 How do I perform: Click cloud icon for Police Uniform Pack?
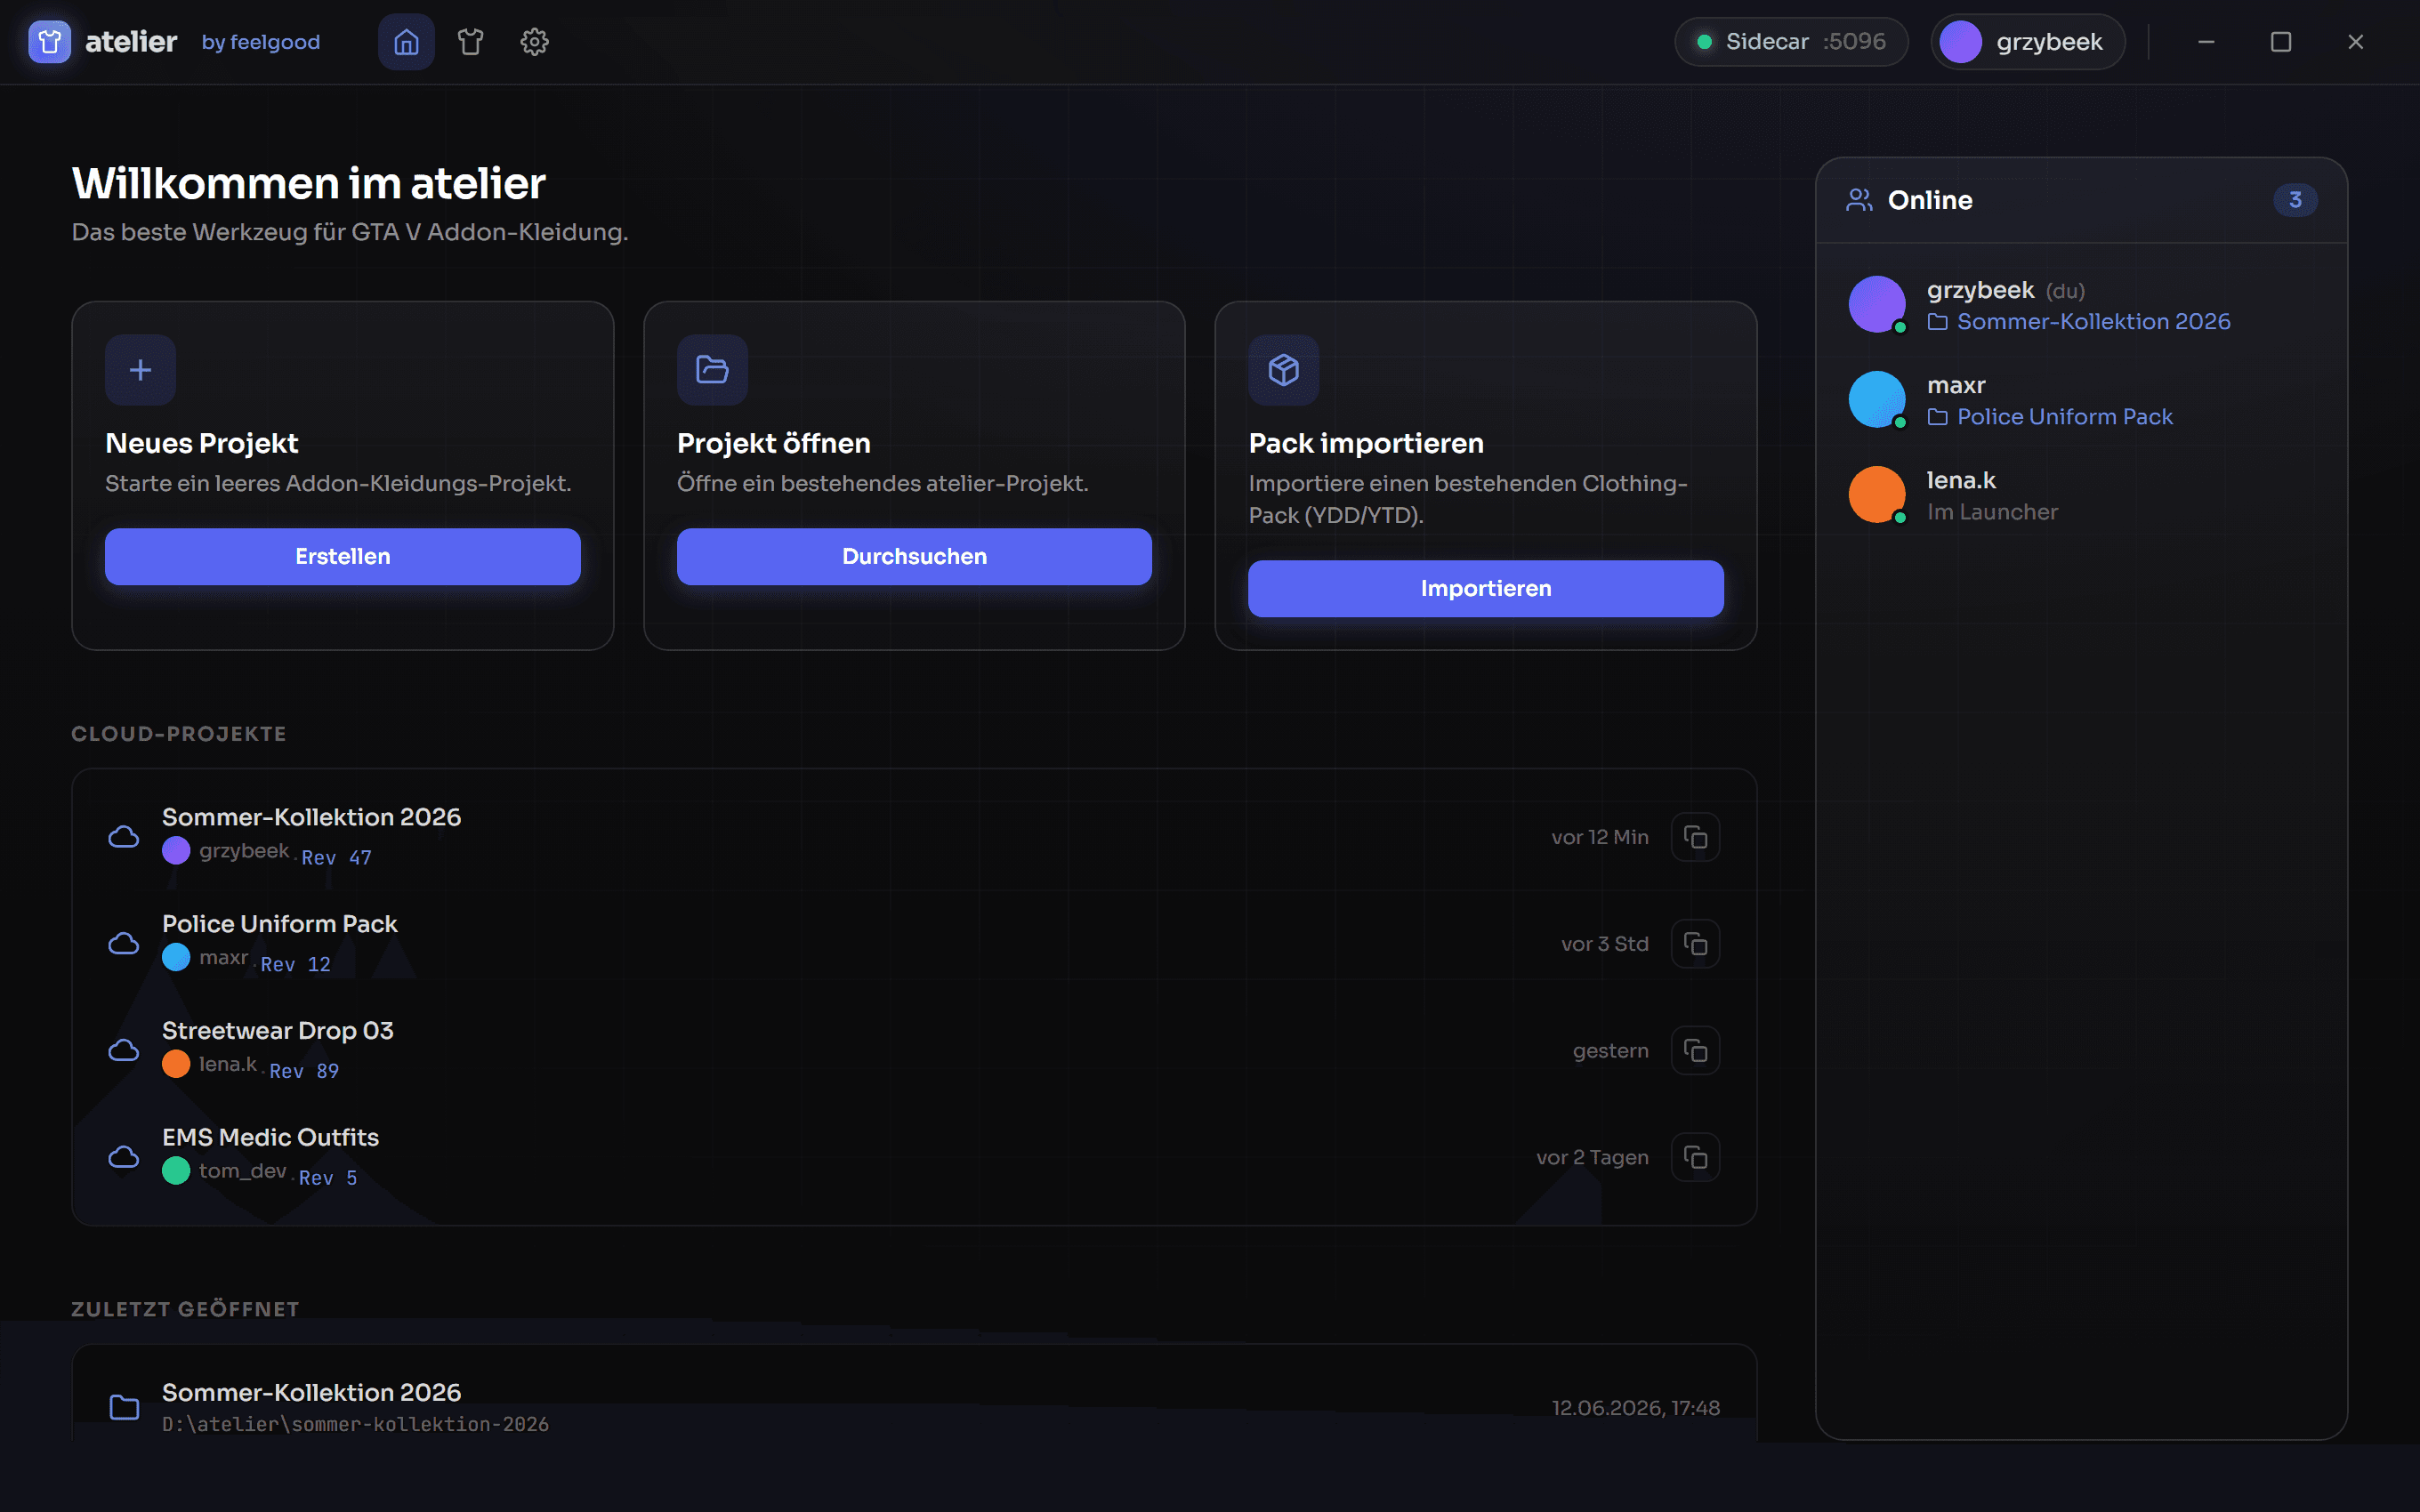click(124, 944)
